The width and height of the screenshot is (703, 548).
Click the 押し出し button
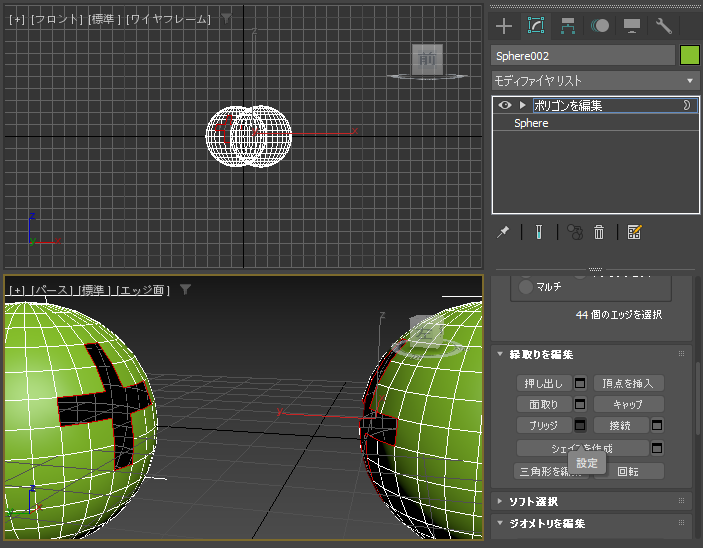(x=544, y=383)
